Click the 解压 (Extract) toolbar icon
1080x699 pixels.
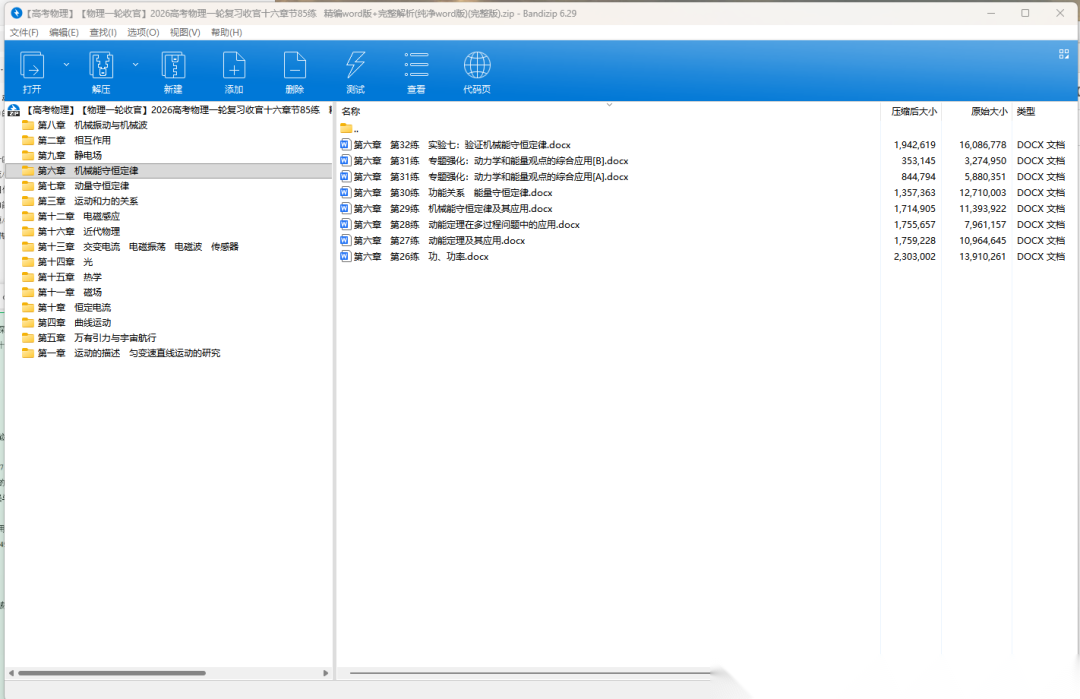coord(101,67)
